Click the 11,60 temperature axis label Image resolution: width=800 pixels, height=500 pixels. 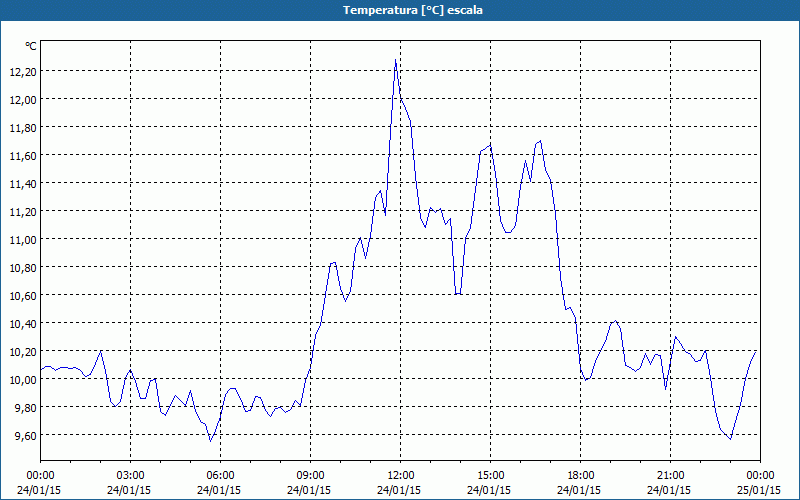pyautogui.click(x=23, y=156)
